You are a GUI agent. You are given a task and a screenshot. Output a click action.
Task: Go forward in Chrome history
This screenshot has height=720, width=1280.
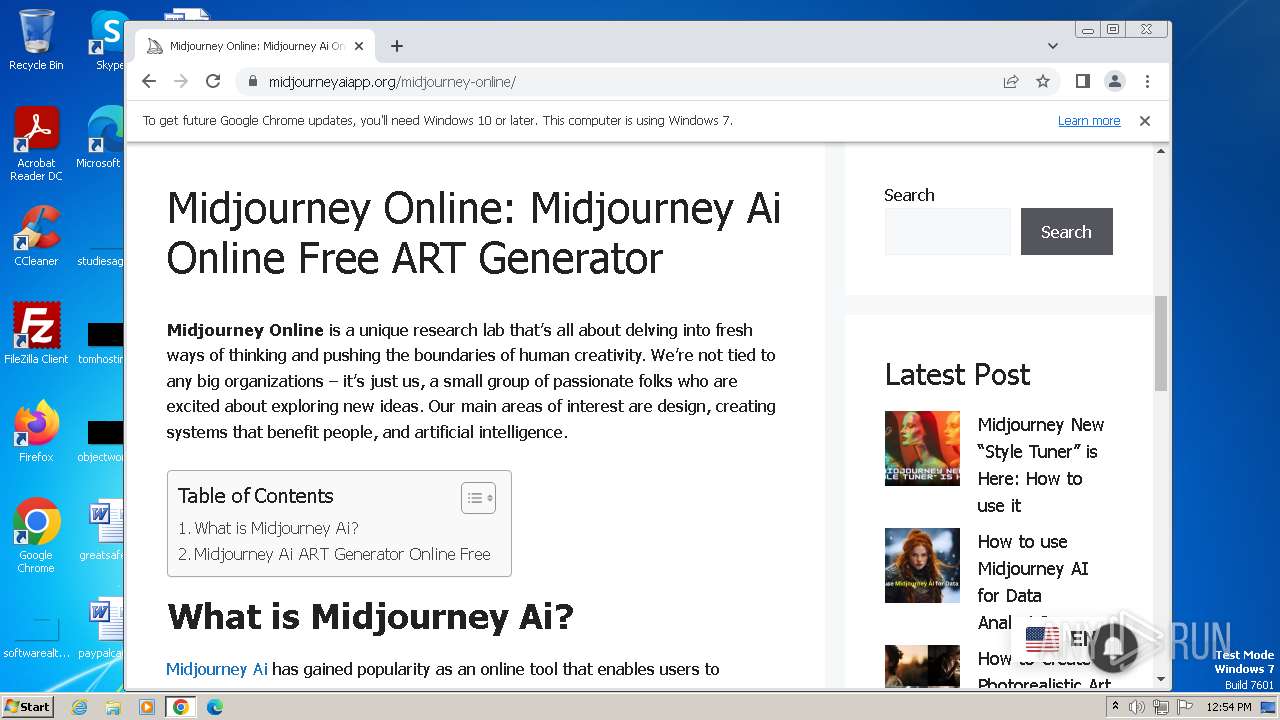(181, 82)
